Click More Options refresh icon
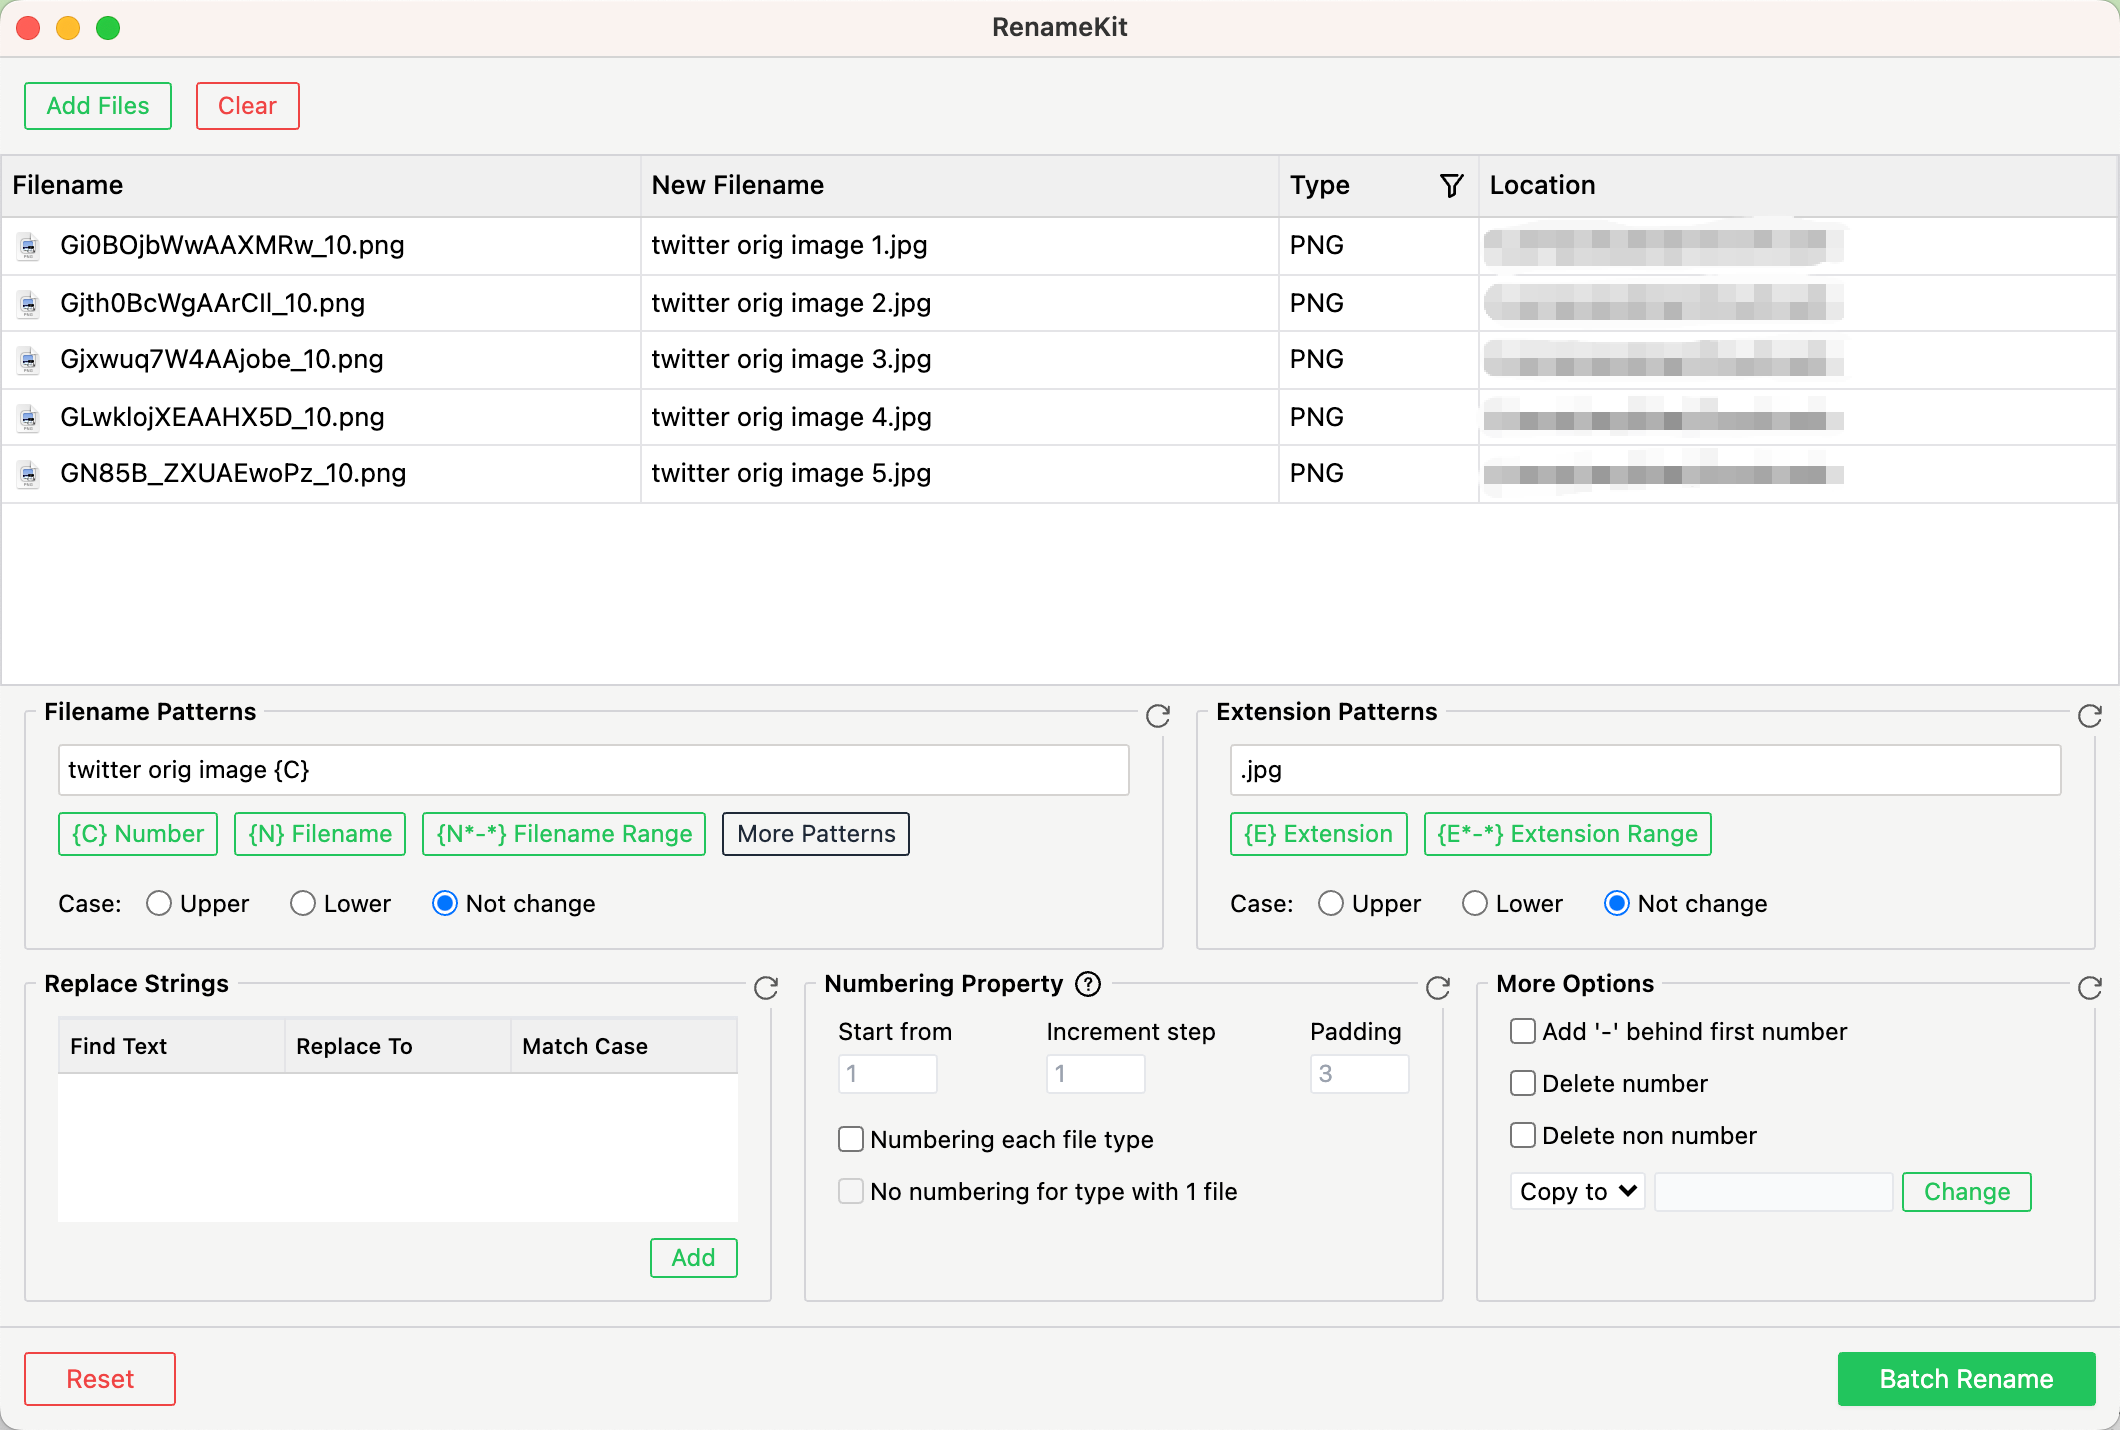The width and height of the screenshot is (2120, 1430). click(x=2090, y=988)
